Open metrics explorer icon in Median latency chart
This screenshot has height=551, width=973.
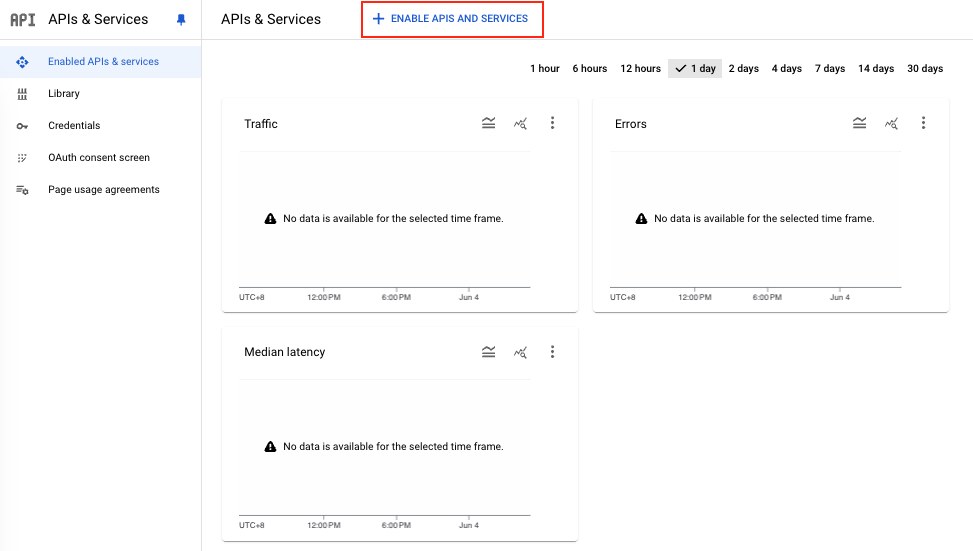(521, 352)
